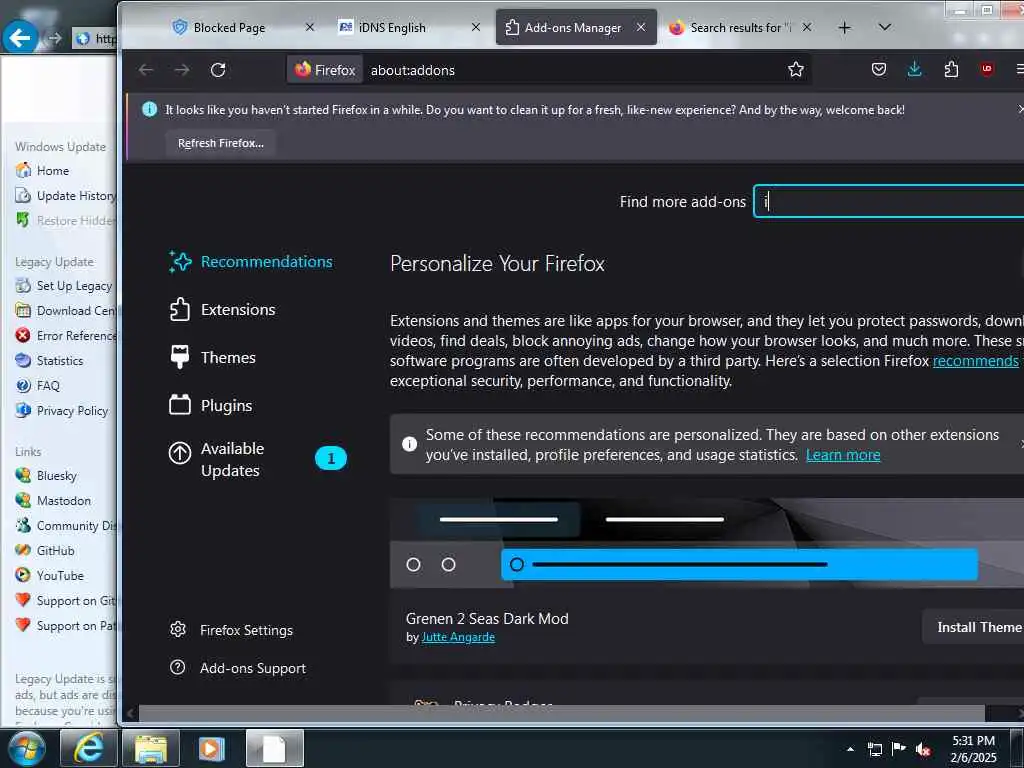Image resolution: width=1024 pixels, height=768 pixels.
Task: Click the Available Updates count badge
Action: pyautogui.click(x=330, y=458)
